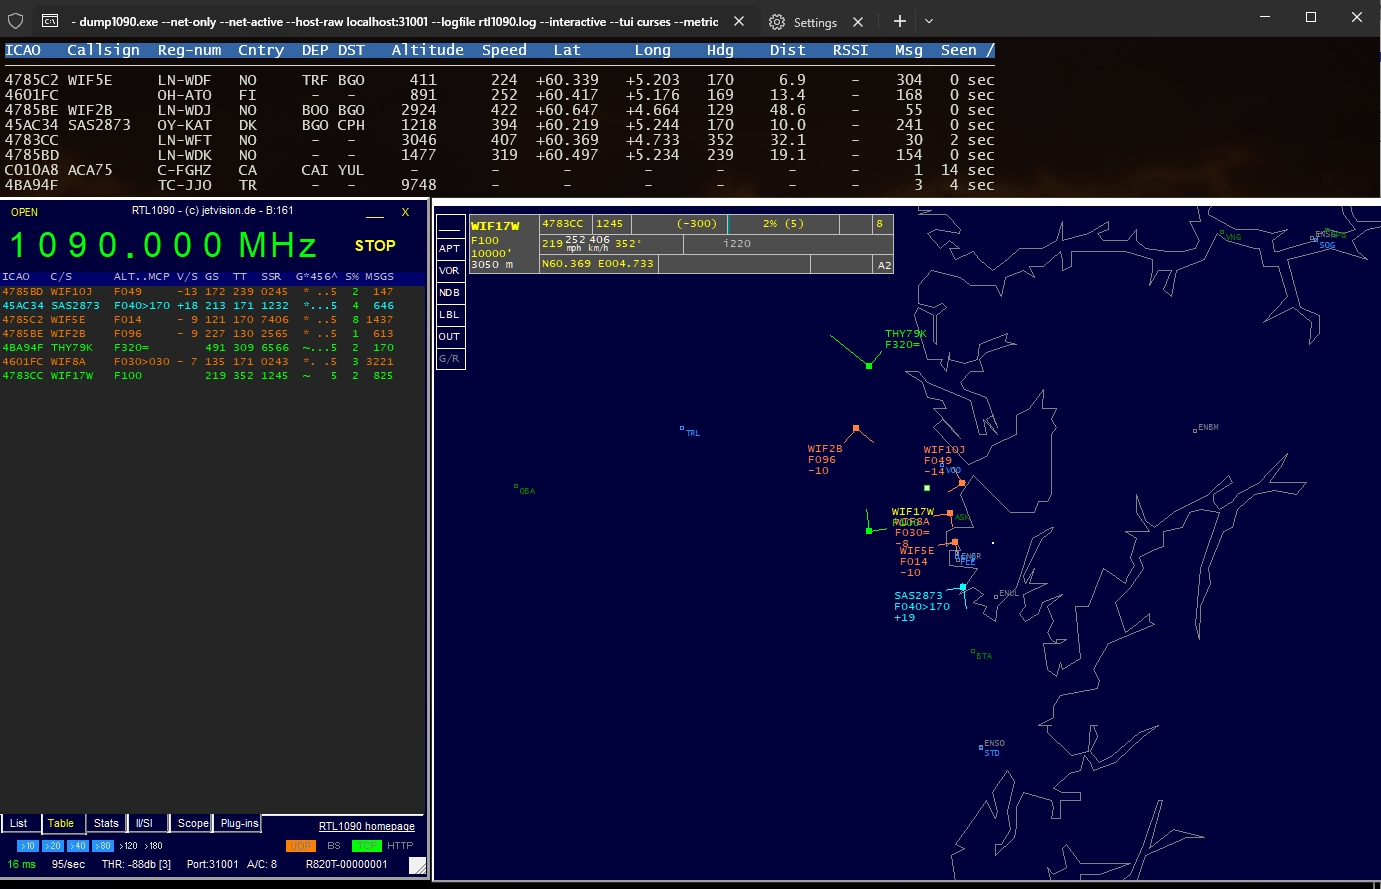Click the N60.369 E004.733 coordinates cell

click(599, 264)
